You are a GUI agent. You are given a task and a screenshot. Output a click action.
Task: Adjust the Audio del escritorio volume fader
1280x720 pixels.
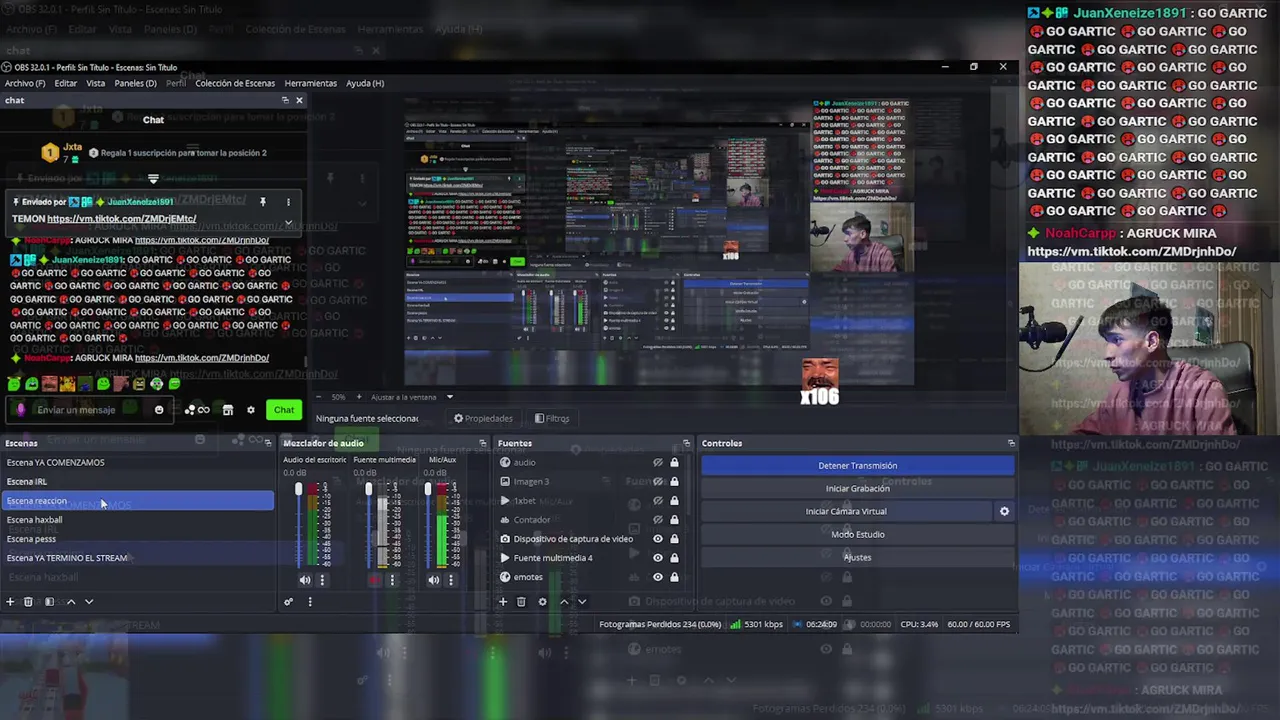pyautogui.click(x=298, y=489)
